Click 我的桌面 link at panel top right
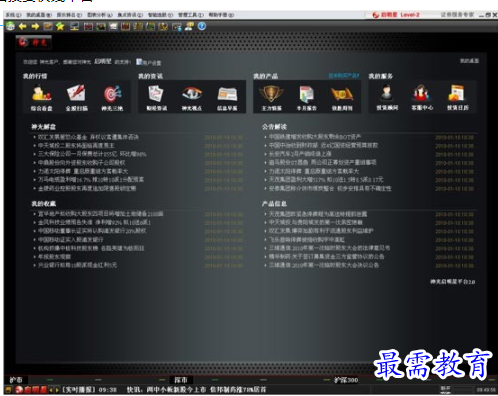 point(469,61)
